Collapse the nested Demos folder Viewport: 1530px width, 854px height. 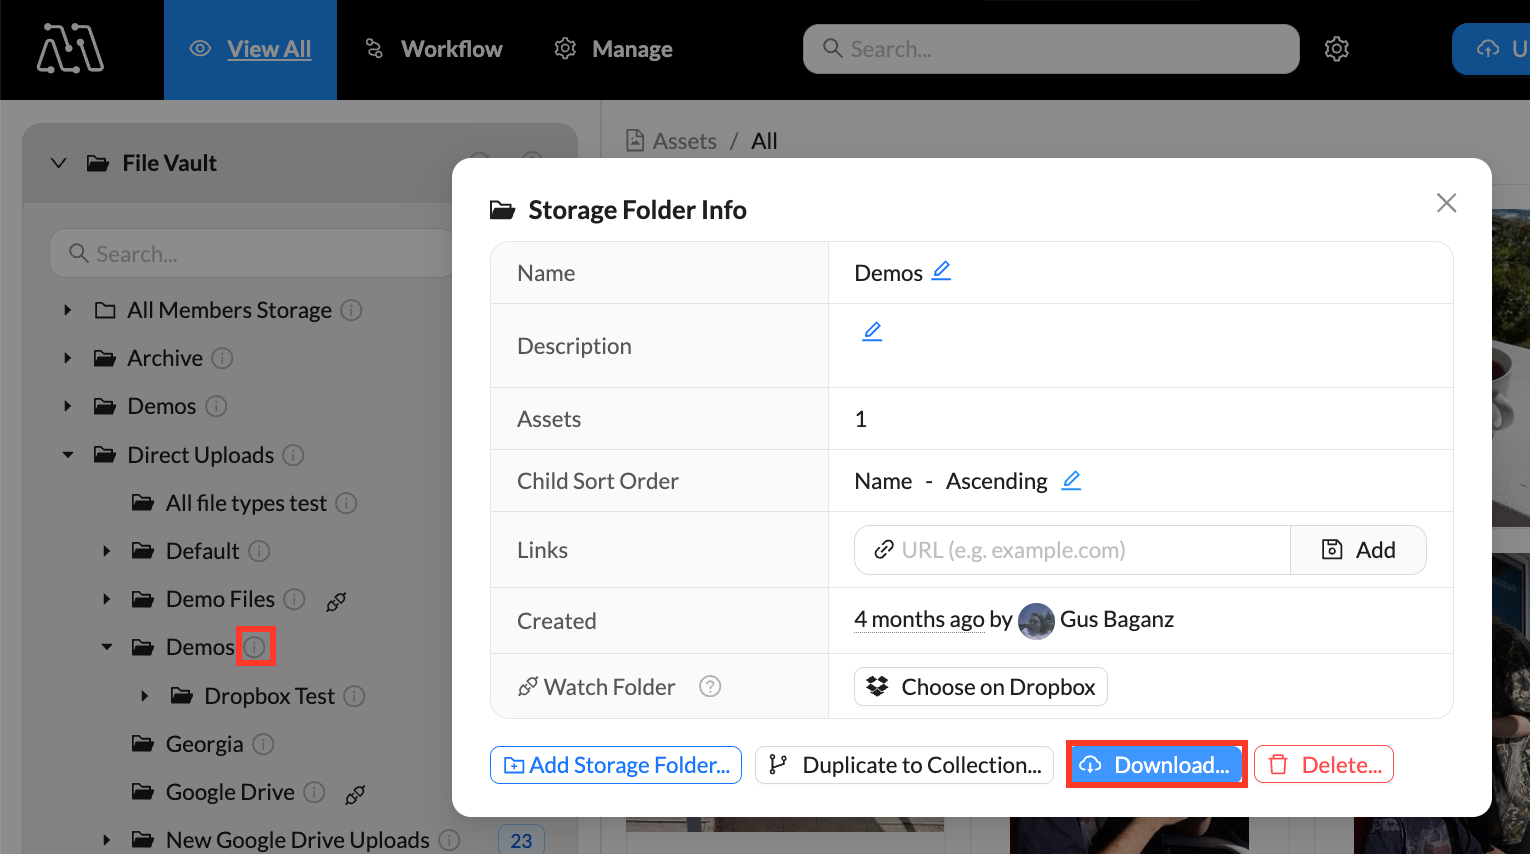[106, 647]
